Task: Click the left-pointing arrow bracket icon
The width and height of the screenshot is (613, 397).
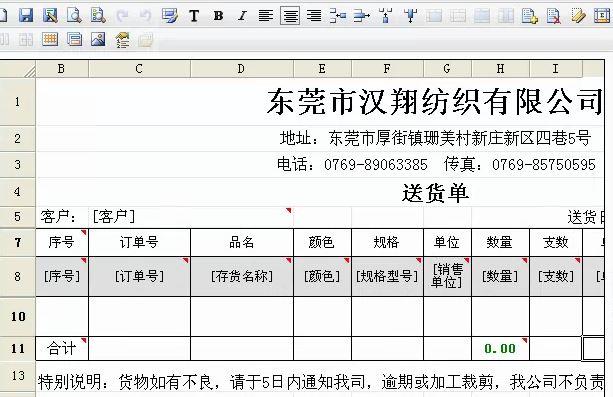Action: click(338, 16)
